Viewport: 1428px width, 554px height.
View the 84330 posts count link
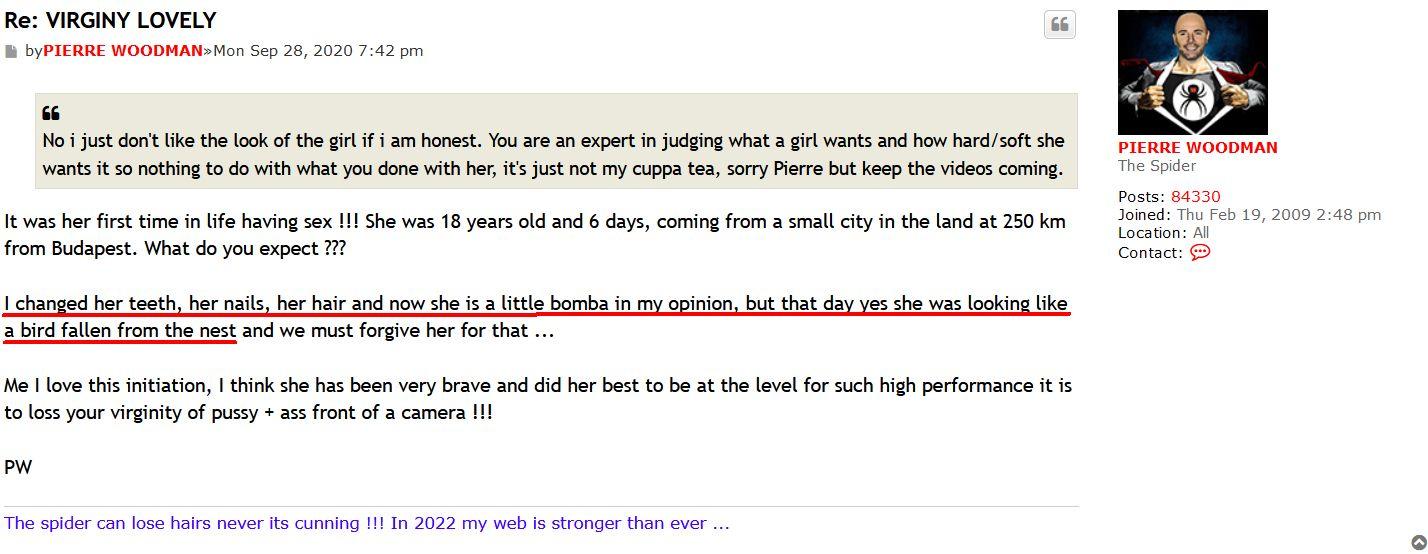click(x=1195, y=197)
